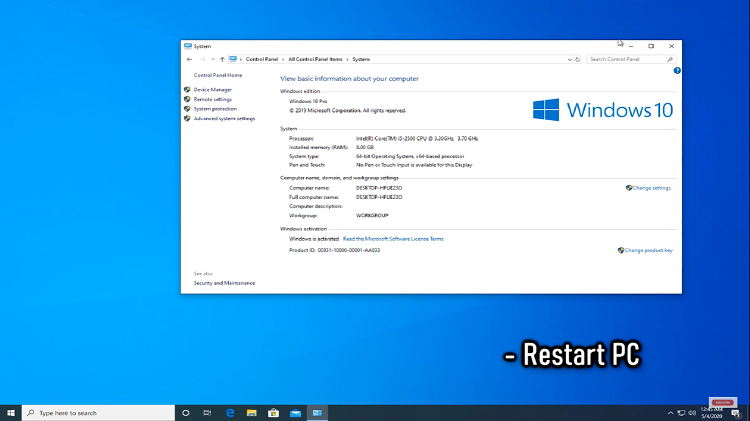Click Change settings for computer name
This screenshot has height=421, width=750.
point(651,188)
